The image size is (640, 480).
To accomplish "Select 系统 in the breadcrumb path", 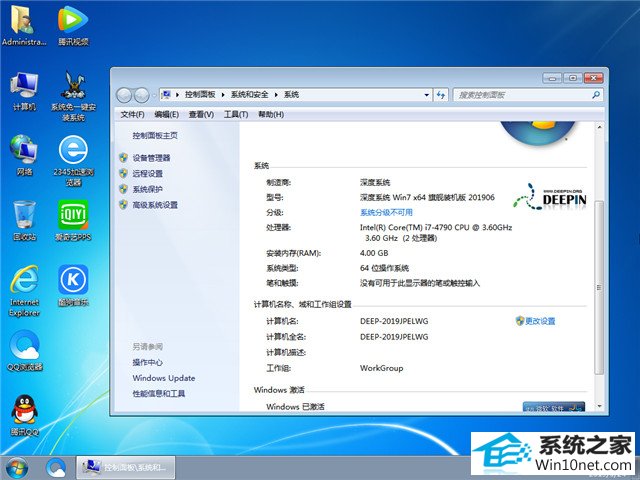I will click(291, 95).
